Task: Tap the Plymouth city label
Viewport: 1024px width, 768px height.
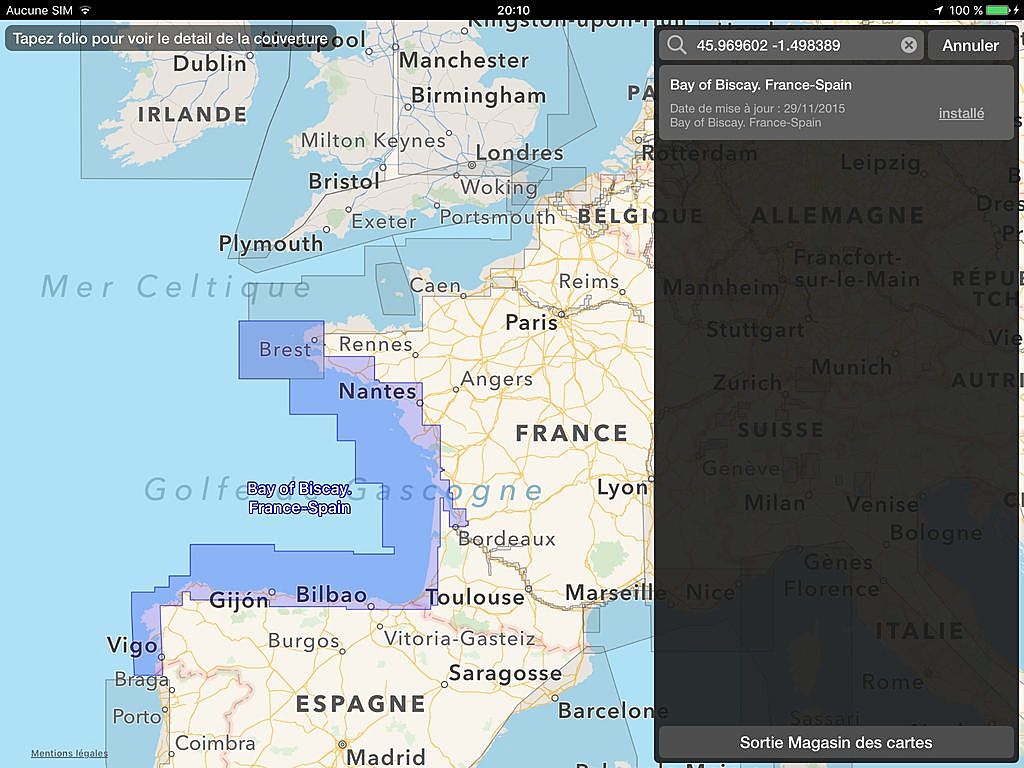Action: point(270,244)
